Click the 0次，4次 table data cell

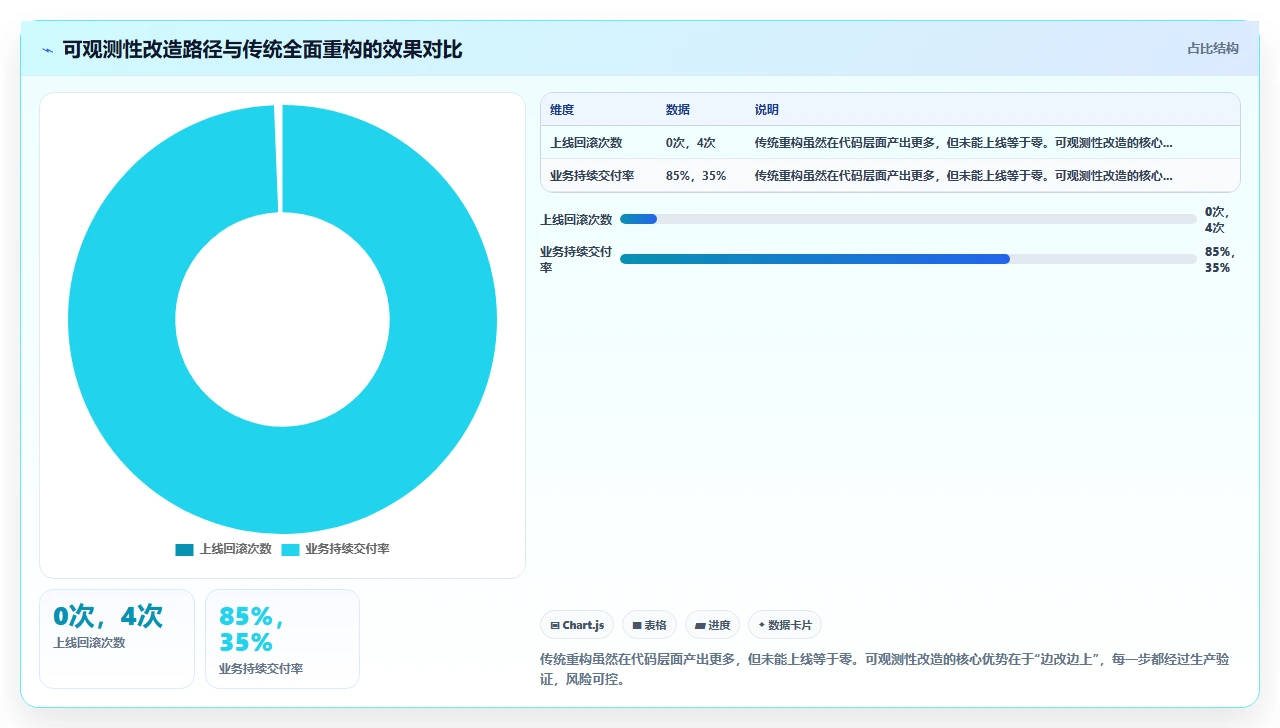tap(691, 143)
